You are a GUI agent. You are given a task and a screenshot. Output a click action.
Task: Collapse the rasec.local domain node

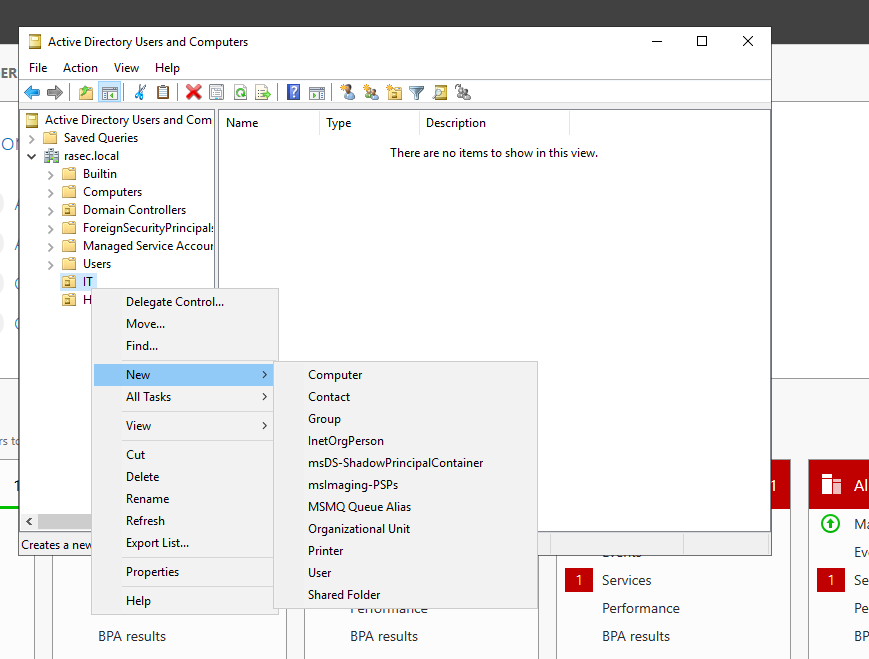[x=32, y=156]
